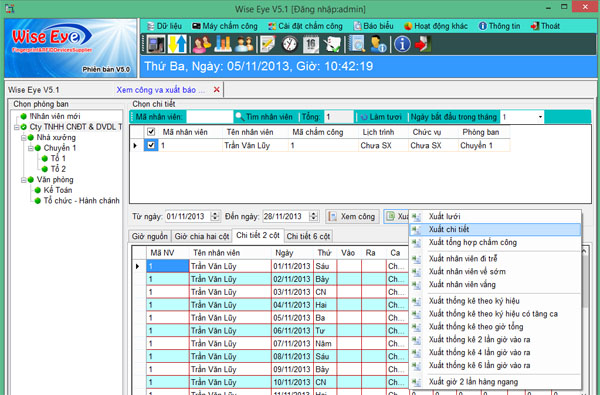Collapse the Văn phòng tree node
This screenshot has width=600, height=395.
coord(23,180)
